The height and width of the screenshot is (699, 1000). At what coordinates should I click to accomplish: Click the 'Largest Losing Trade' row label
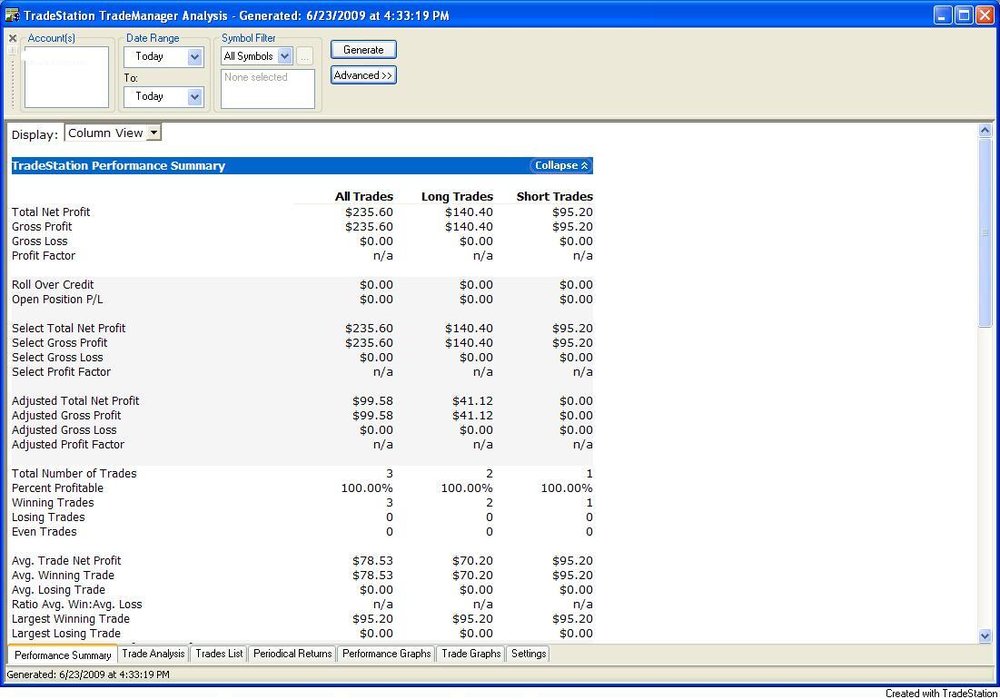pyautogui.click(x=66, y=634)
